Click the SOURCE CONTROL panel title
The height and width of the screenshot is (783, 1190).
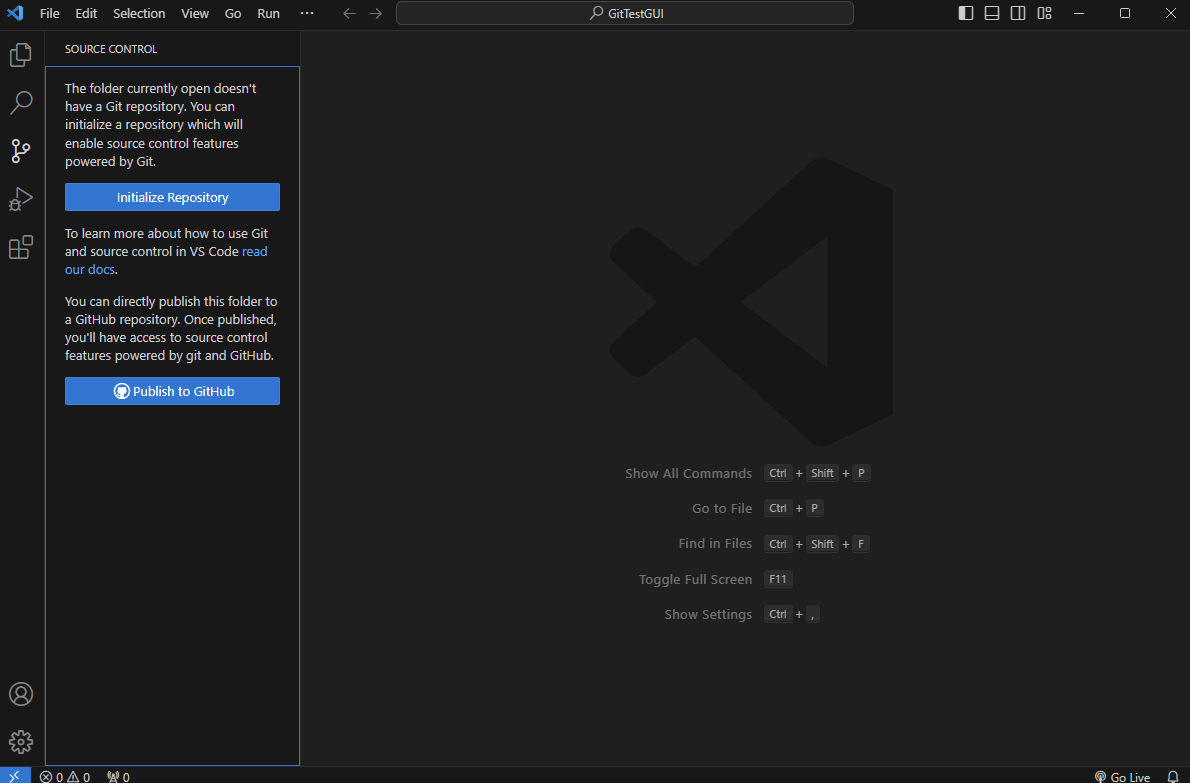[x=111, y=49]
